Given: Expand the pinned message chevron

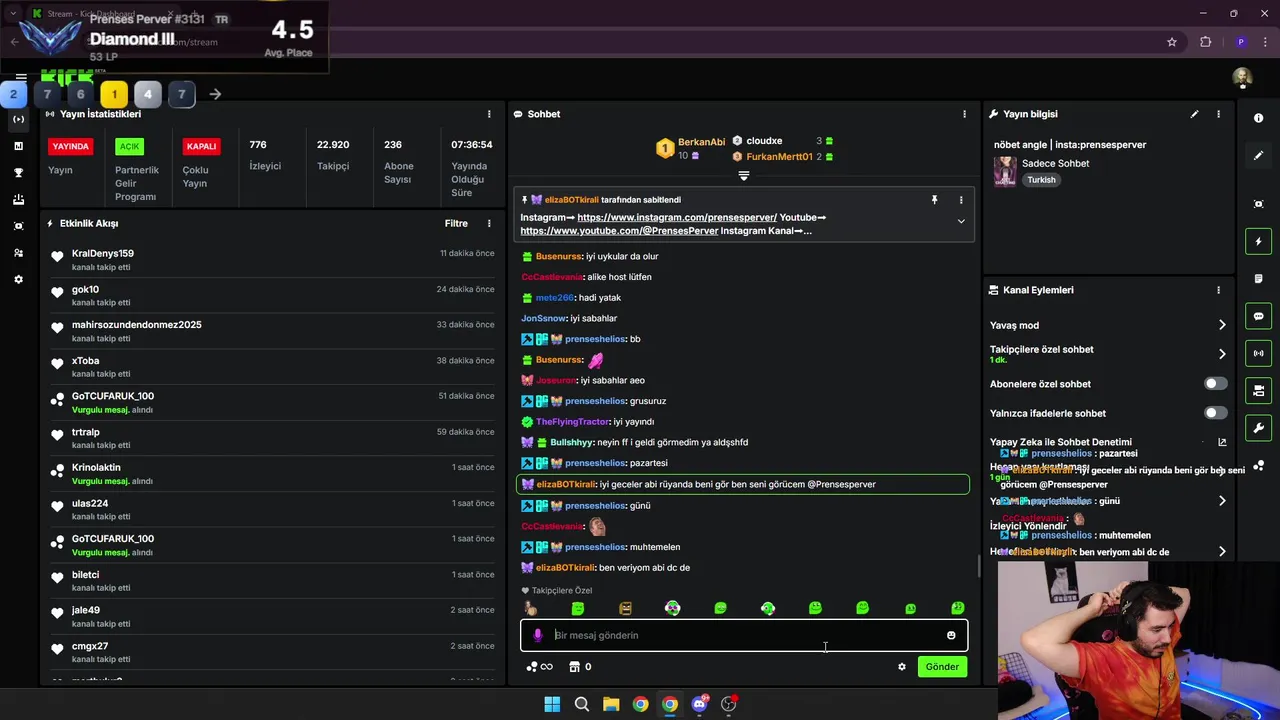Looking at the screenshot, I should [961, 222].
